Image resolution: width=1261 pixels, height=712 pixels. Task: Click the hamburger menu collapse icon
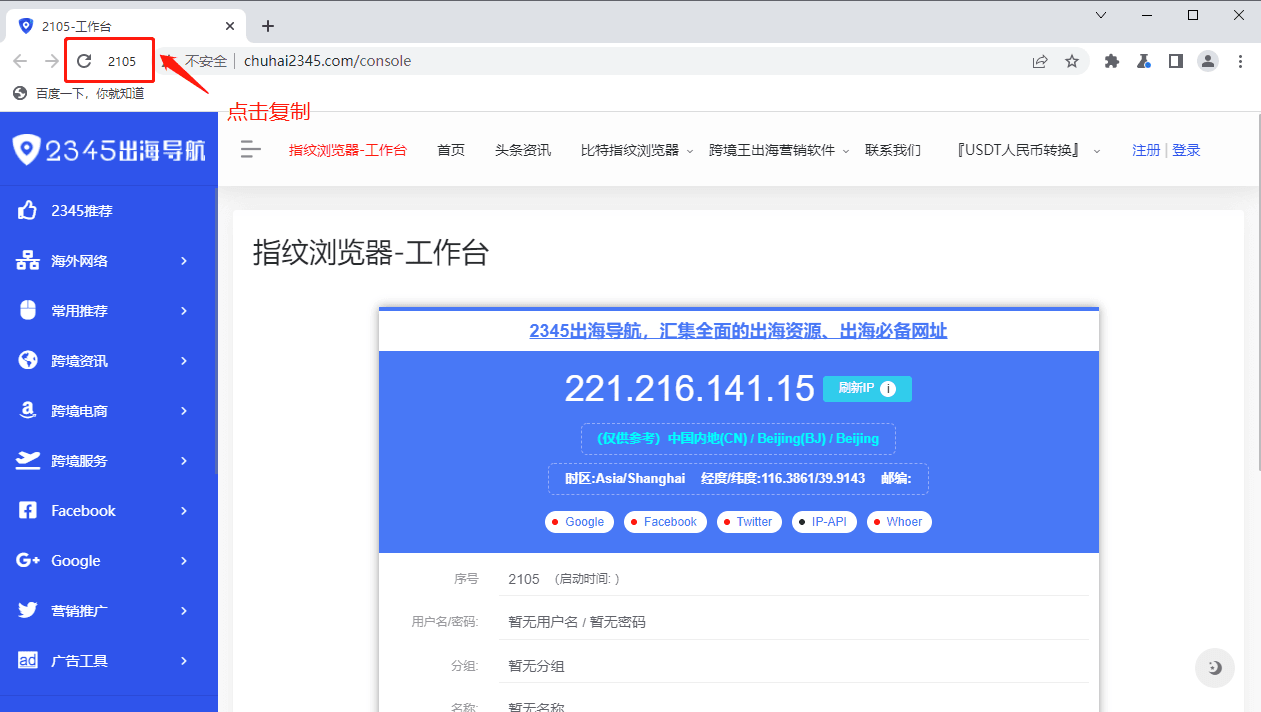point(251,150)
